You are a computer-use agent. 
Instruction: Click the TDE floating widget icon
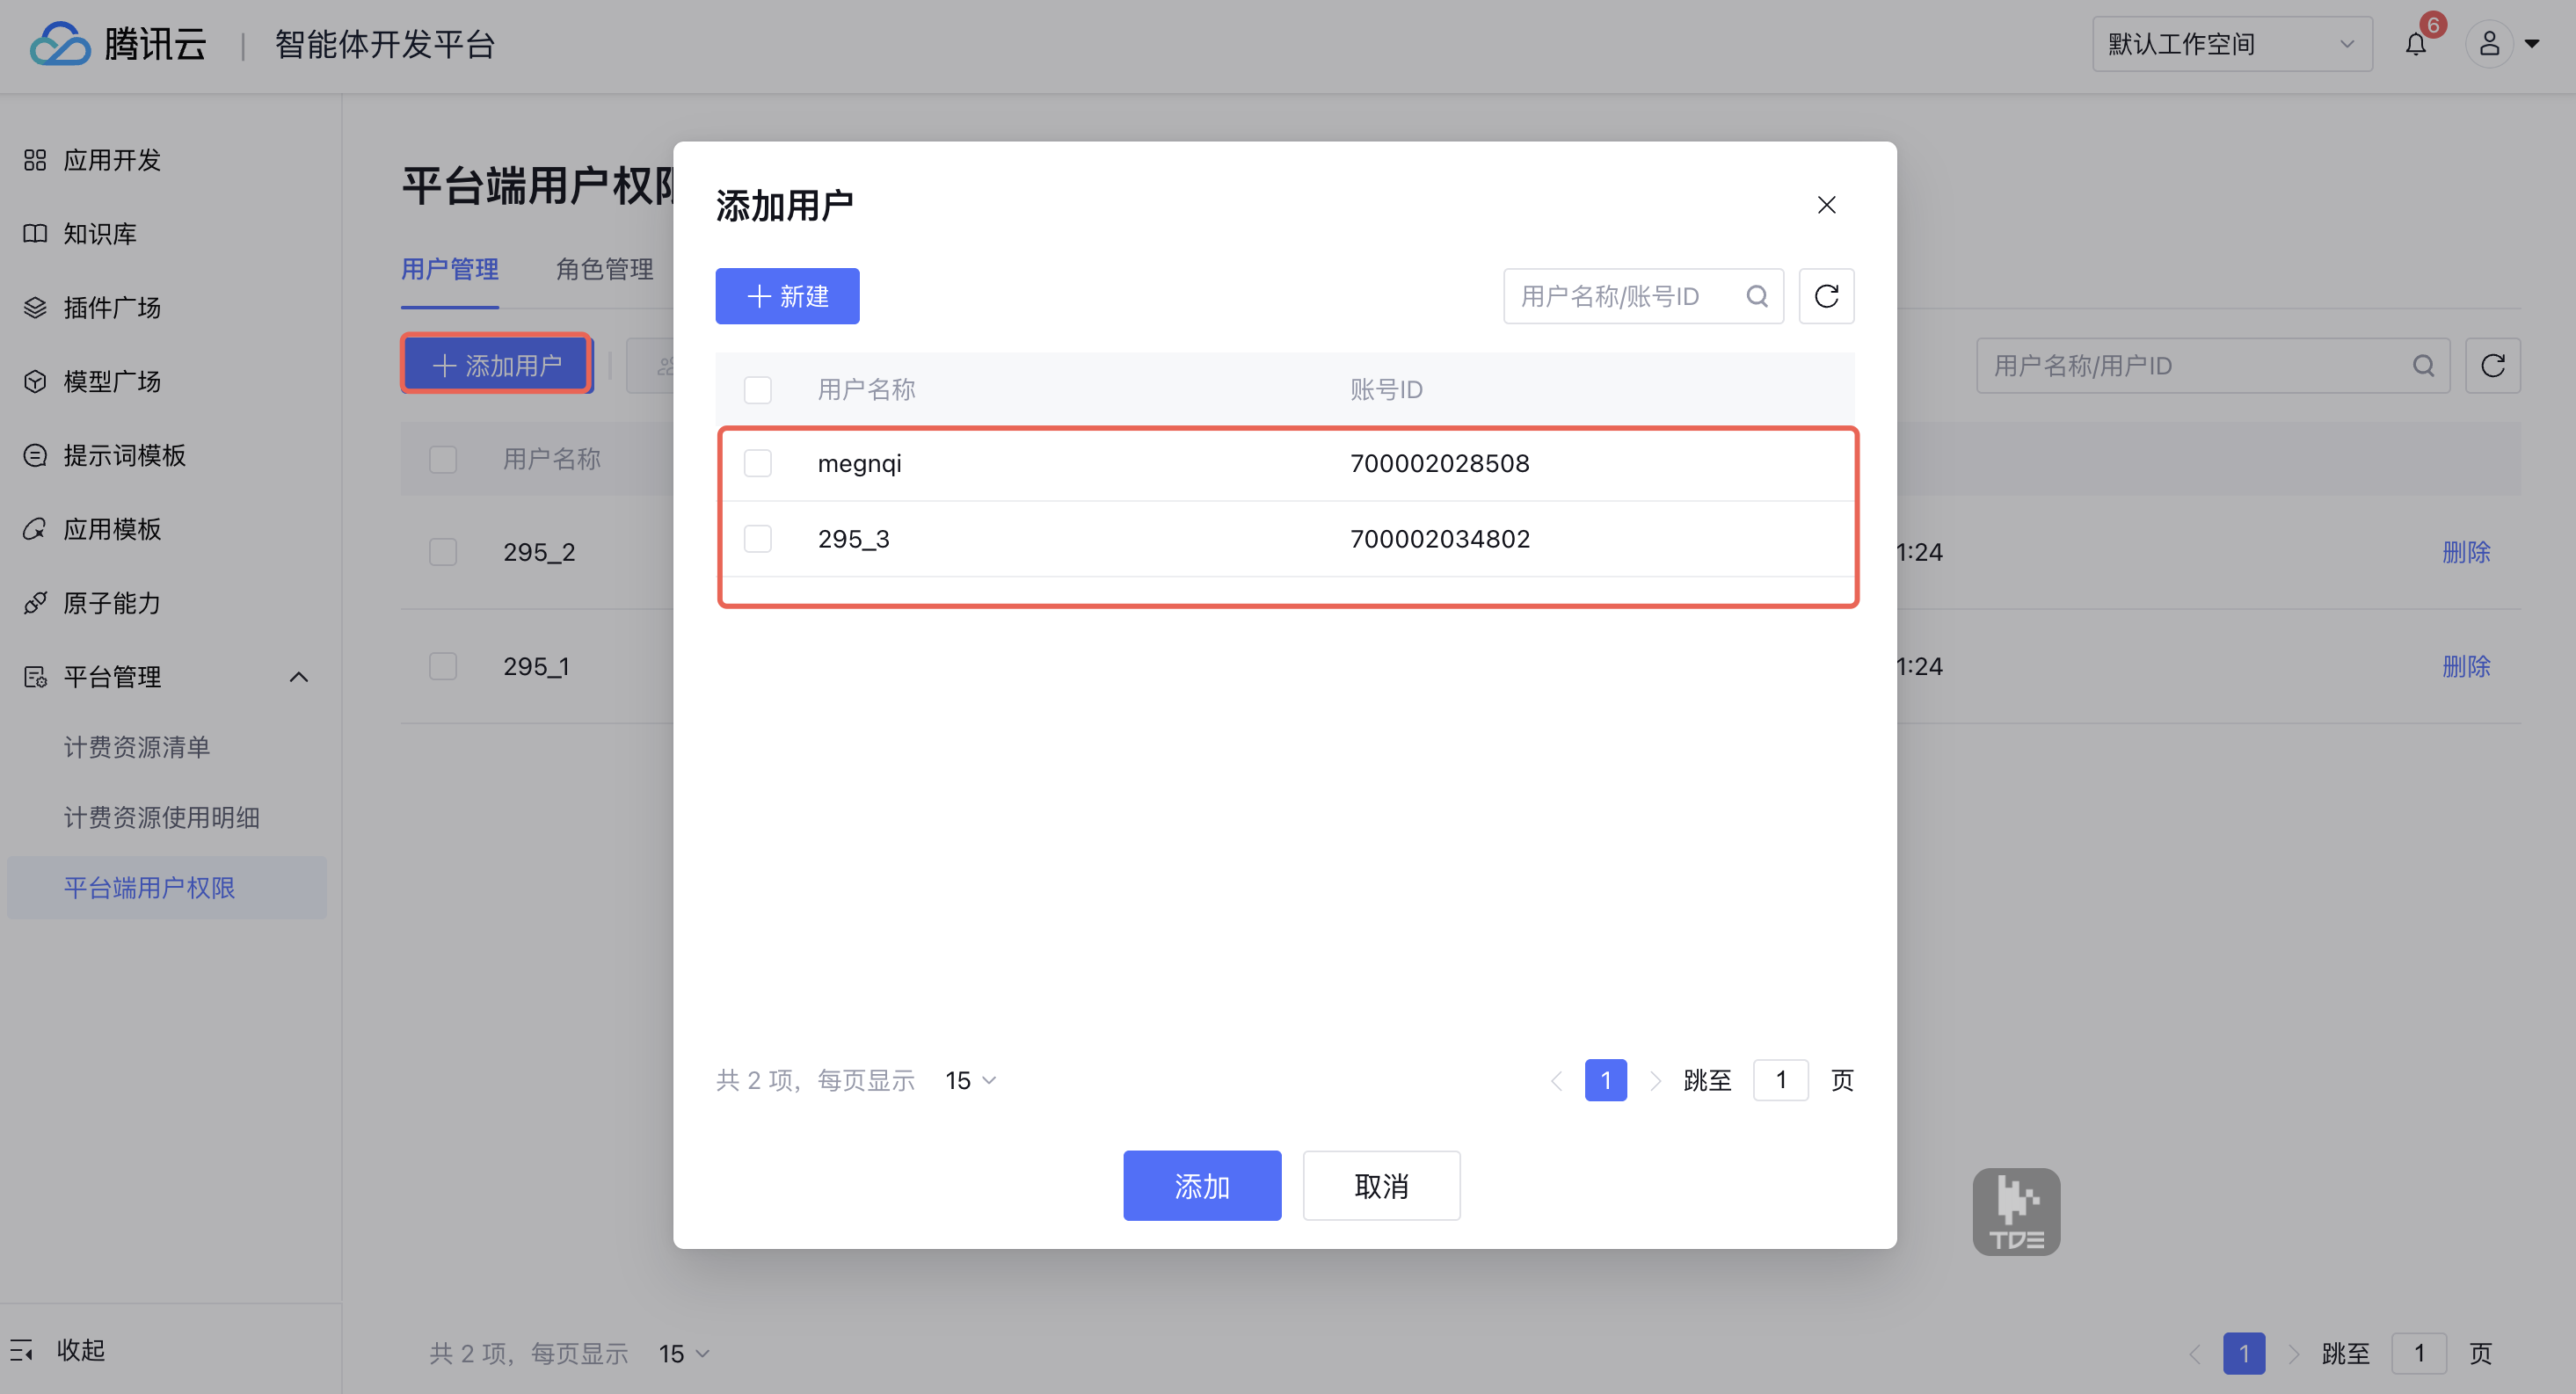2015,1211
